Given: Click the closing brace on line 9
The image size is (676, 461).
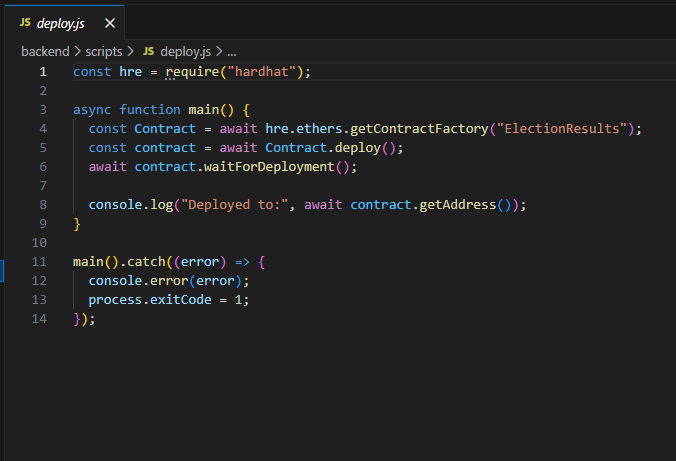Looking at the screenshot, I should [x=77, y=224].
